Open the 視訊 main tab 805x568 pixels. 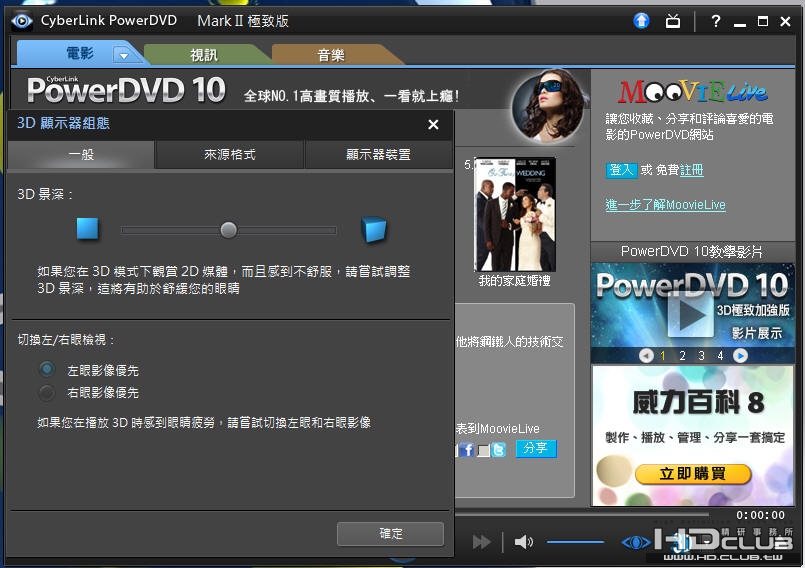click(x=204, y=55)
